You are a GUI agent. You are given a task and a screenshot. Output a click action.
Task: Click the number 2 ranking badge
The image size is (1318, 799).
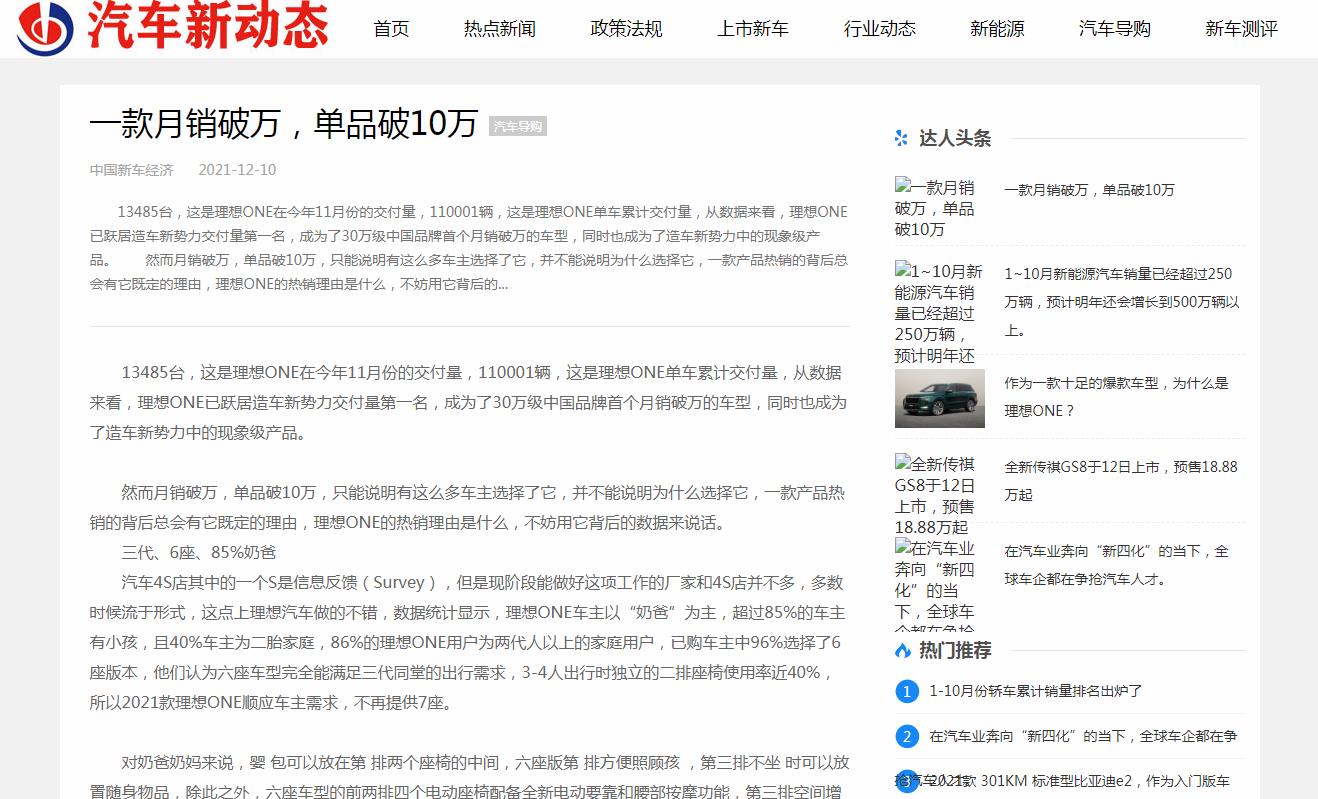coord(906,737)
